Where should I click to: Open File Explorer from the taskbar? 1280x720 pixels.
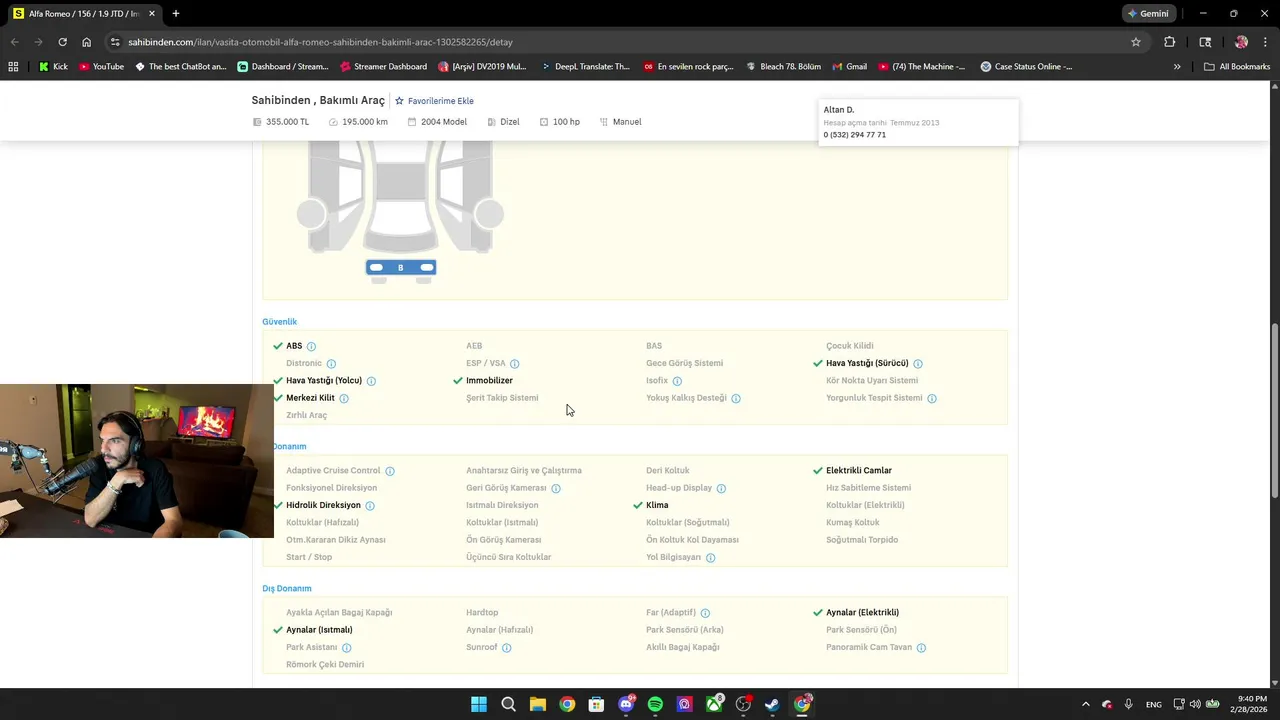click(x=537, y=704)
